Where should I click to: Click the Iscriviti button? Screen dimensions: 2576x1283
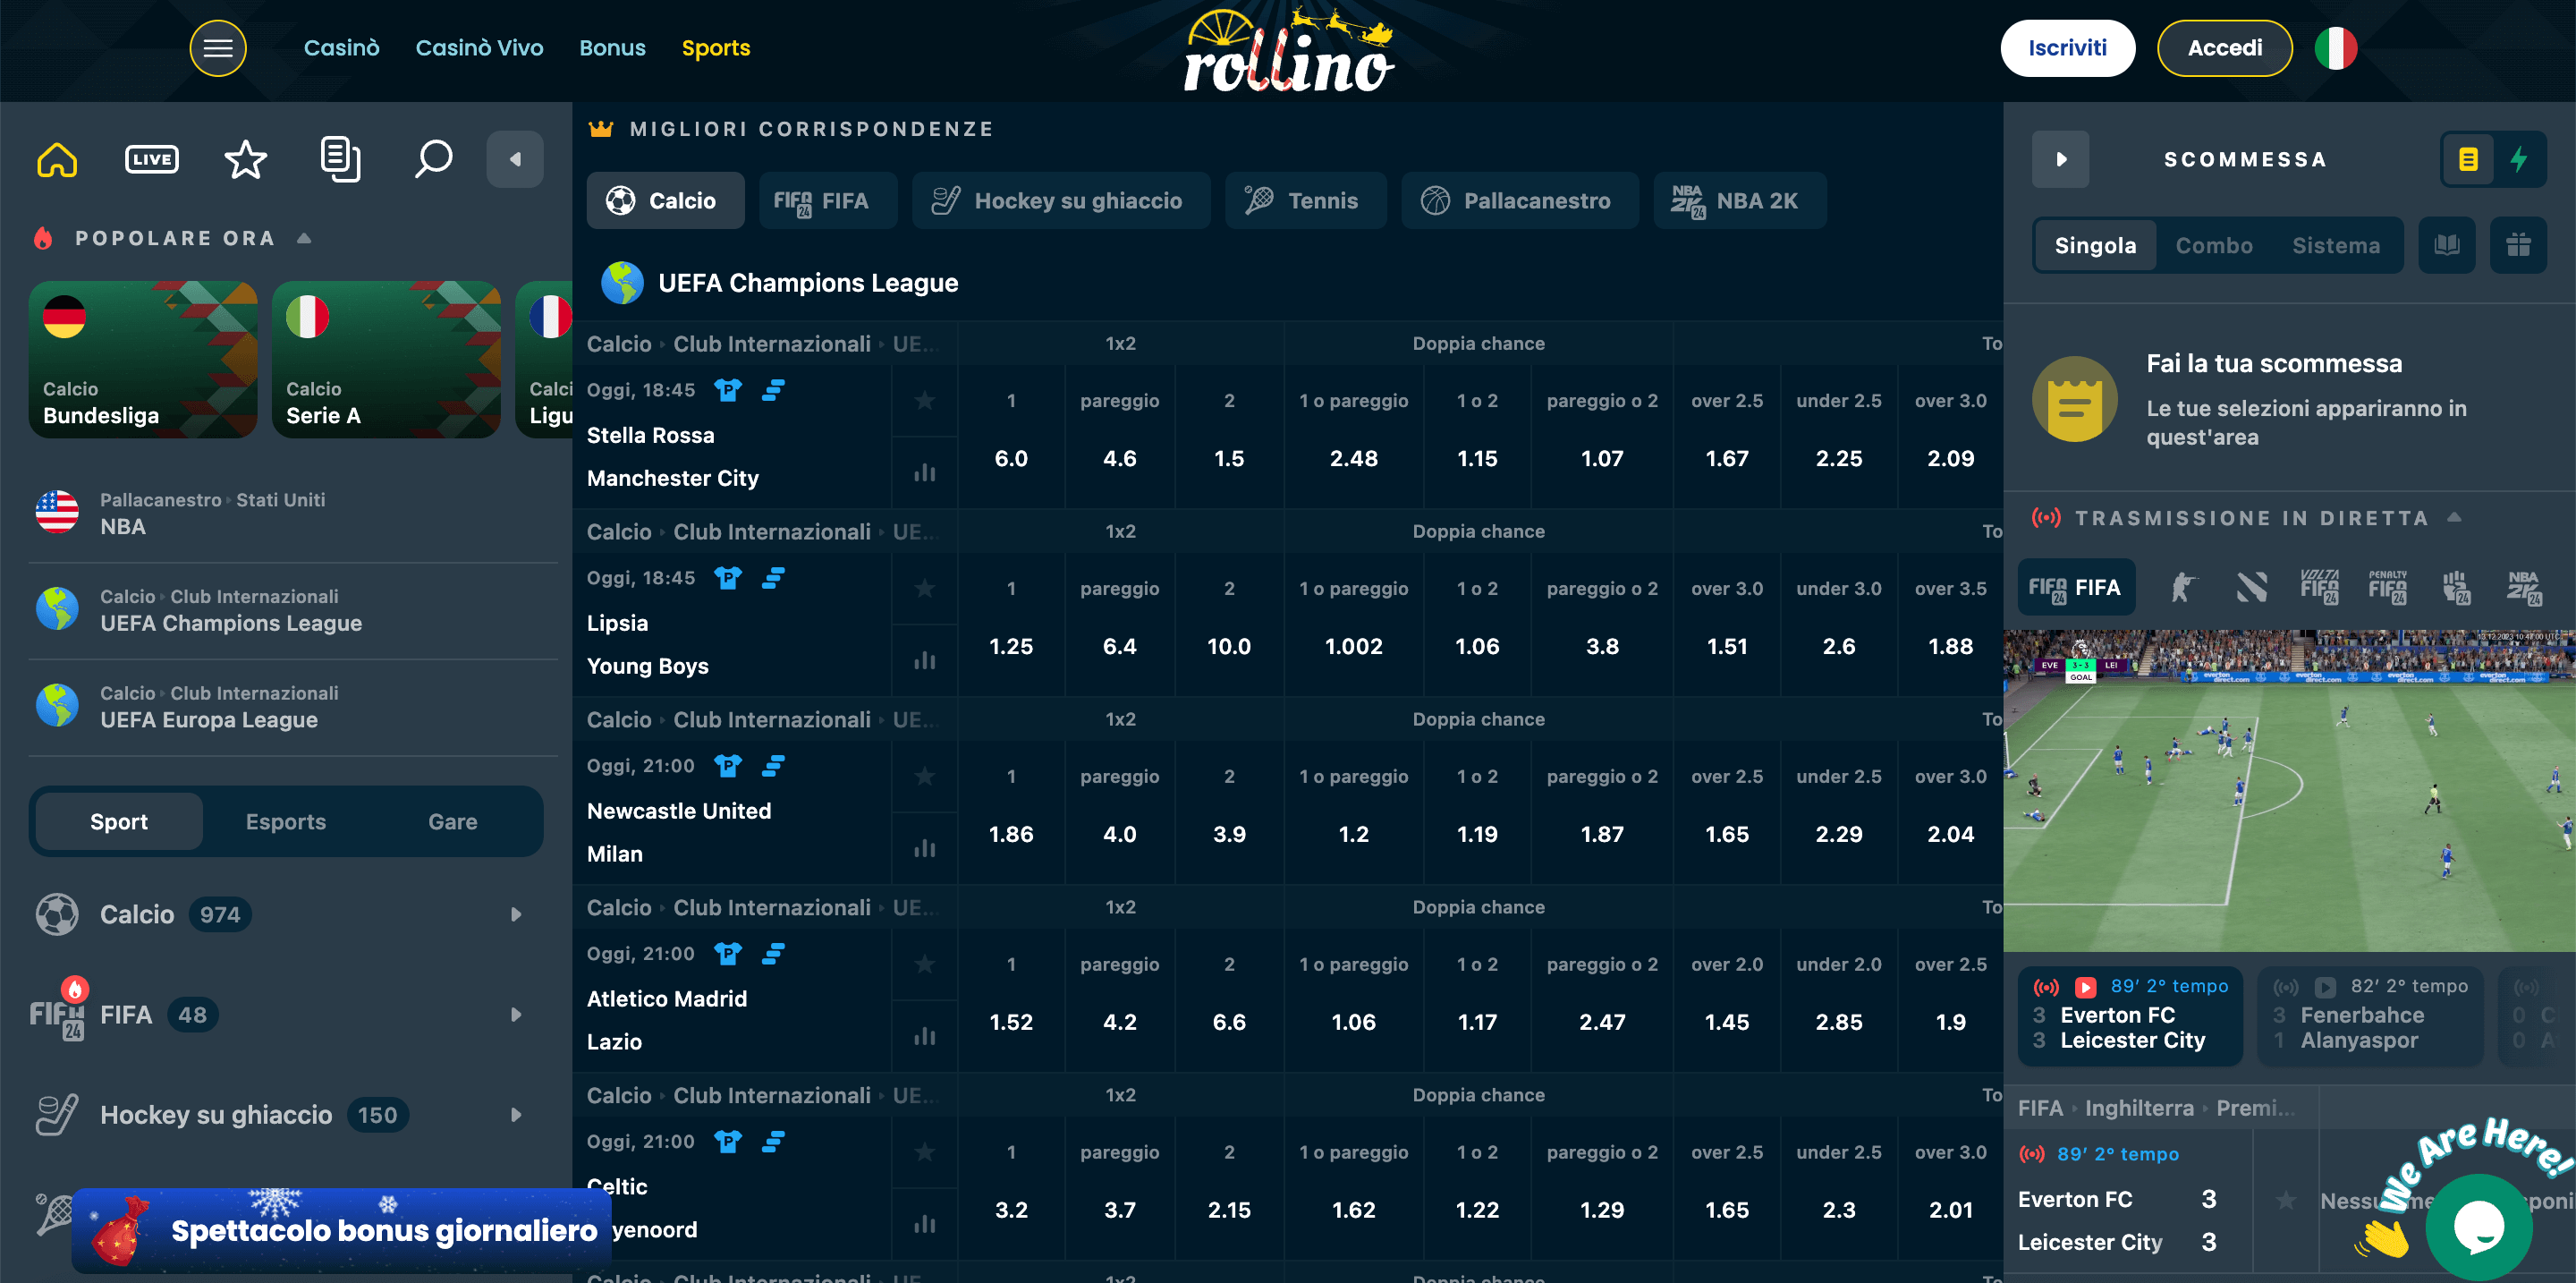2067,48
